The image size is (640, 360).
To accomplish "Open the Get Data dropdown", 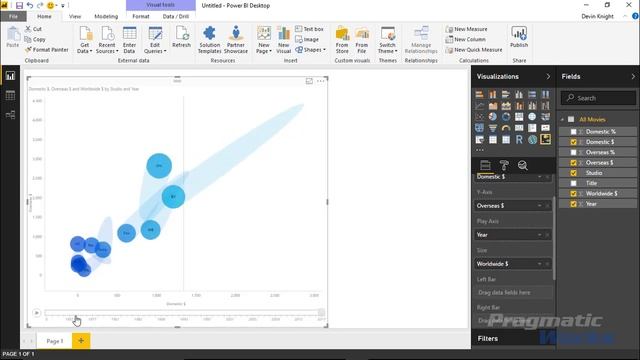I will pyautogui.click(x=84, y=40).
